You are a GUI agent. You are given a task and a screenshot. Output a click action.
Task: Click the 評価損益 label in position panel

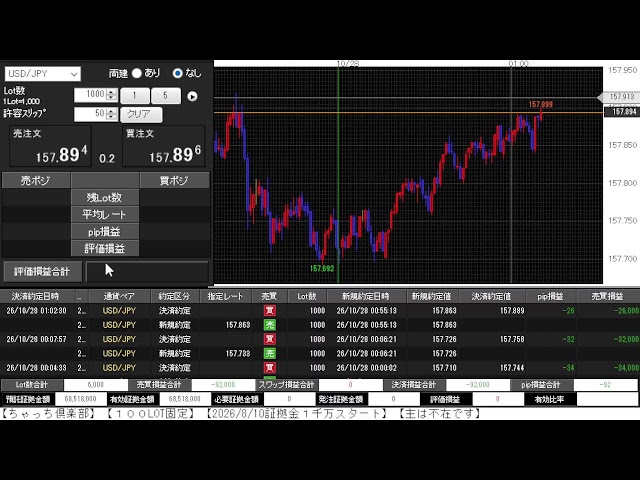pyautogui.click(x=104, y=249)
